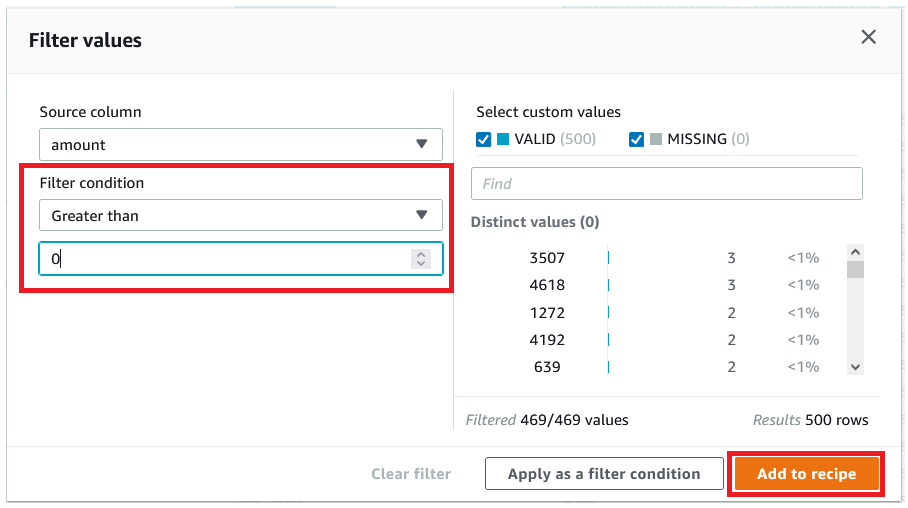
Task: Close the Filter values dialog
Action: click(x=868, y=37)
